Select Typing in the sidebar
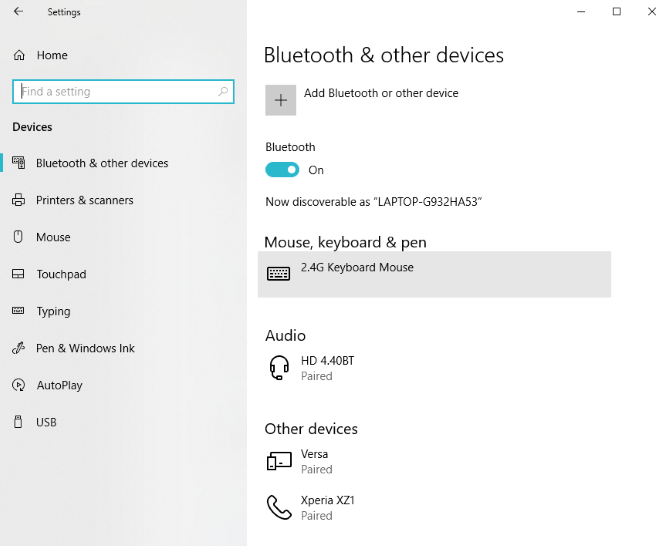This screenshot has width=670, height=546. click(53, 311)
